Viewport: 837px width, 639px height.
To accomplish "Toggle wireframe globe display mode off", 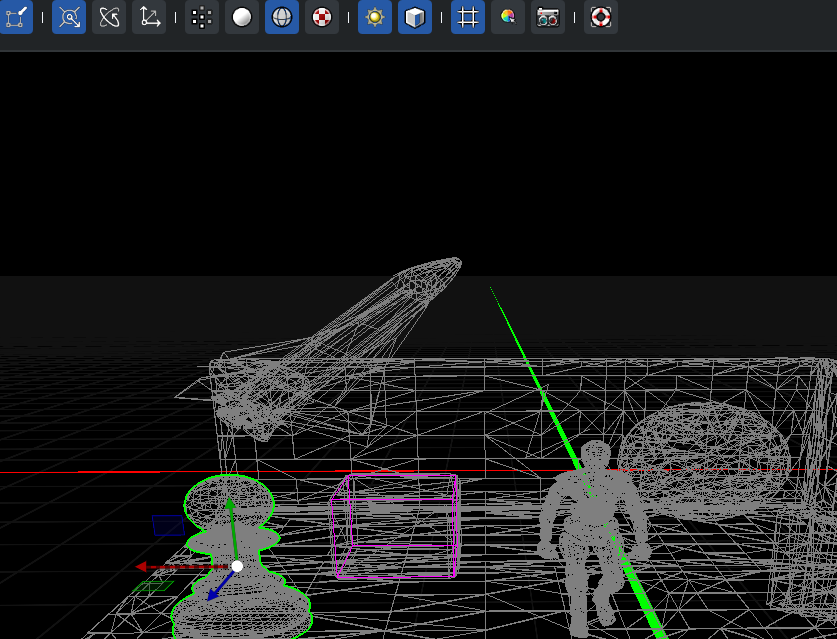I will tap(282, 17).
